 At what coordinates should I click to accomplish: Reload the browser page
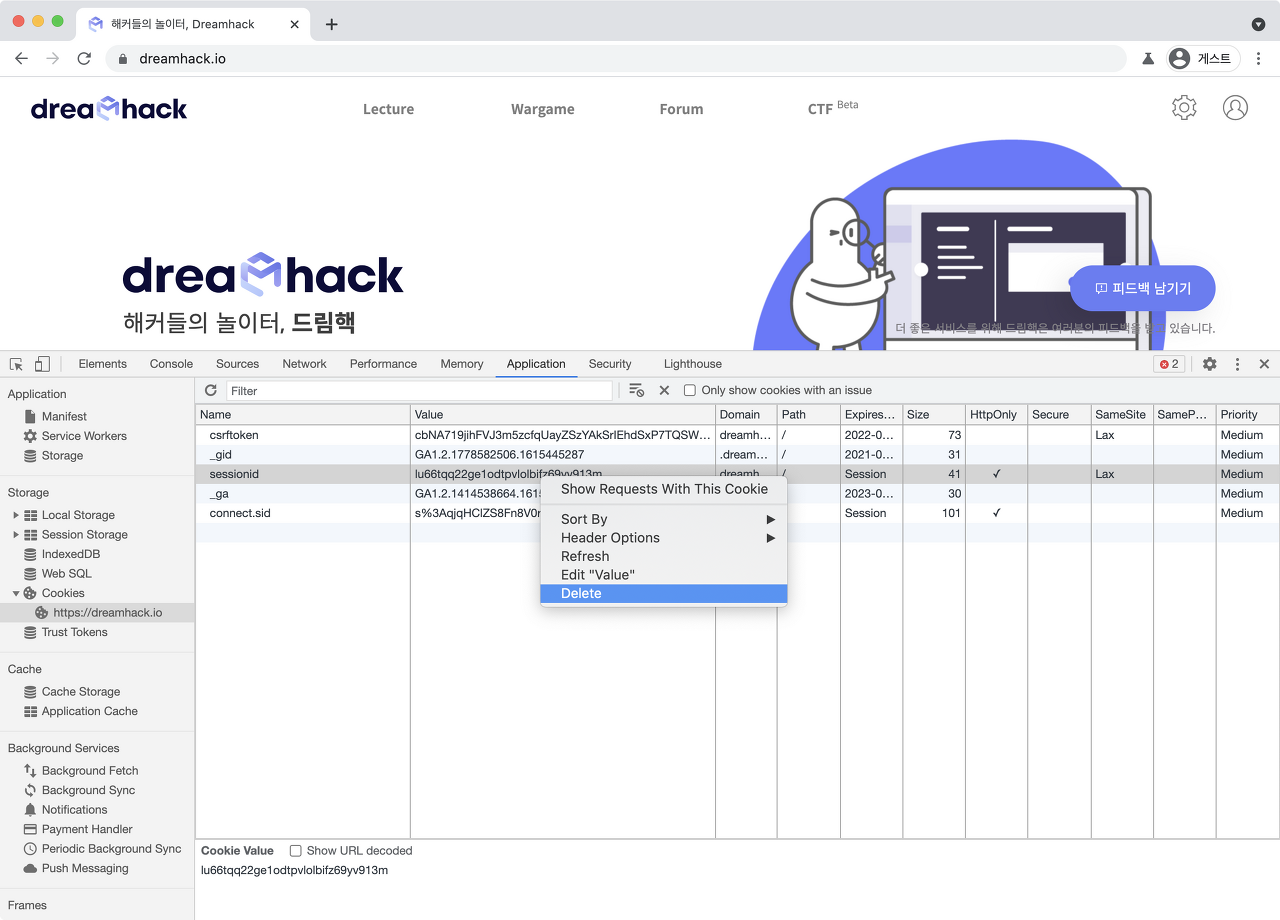pos(84,59)
